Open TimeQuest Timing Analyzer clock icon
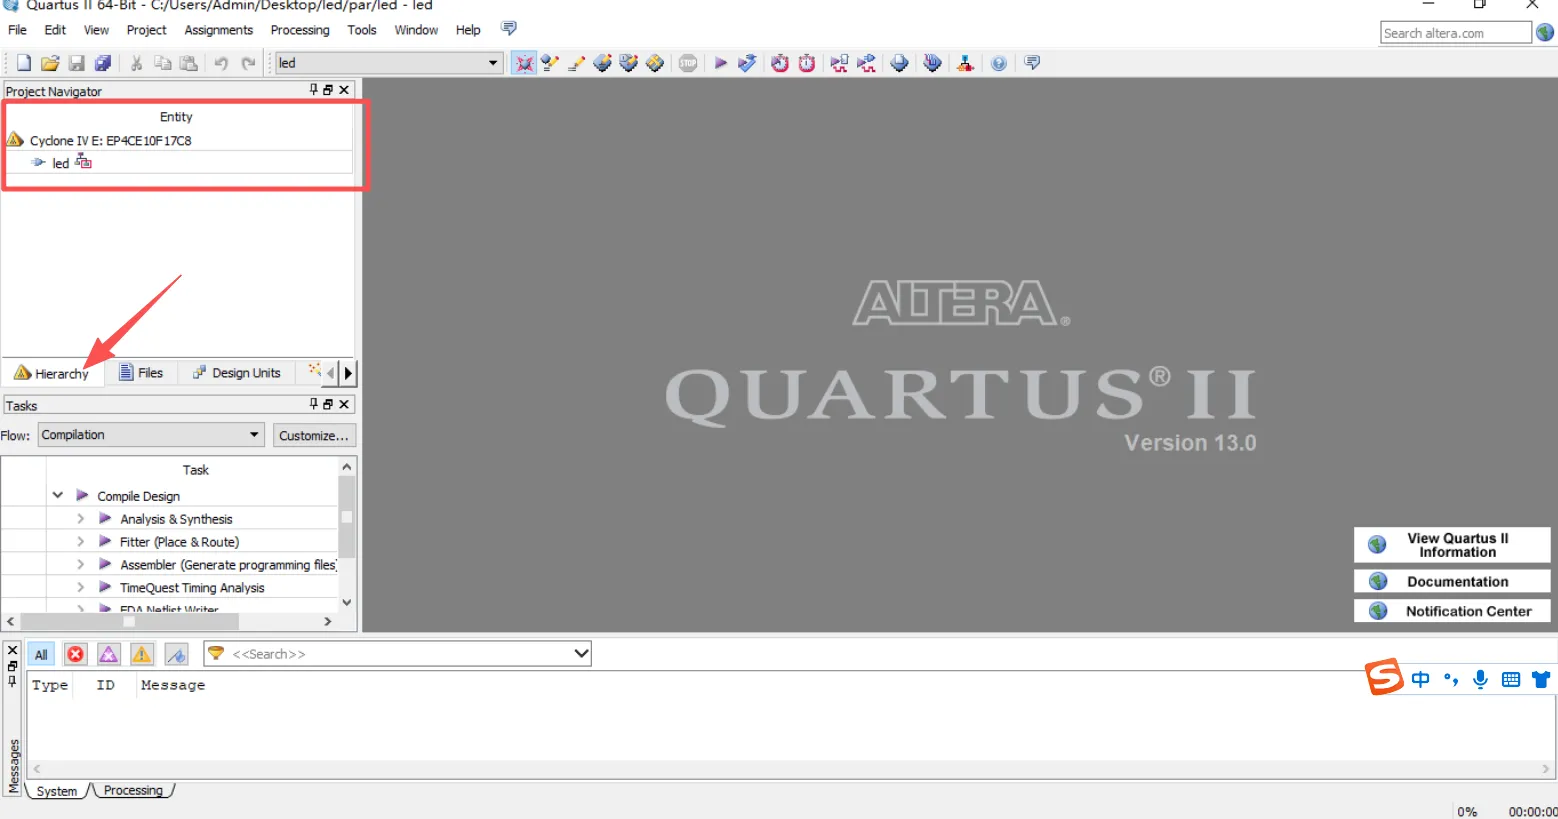 click(x=780, y=63)
